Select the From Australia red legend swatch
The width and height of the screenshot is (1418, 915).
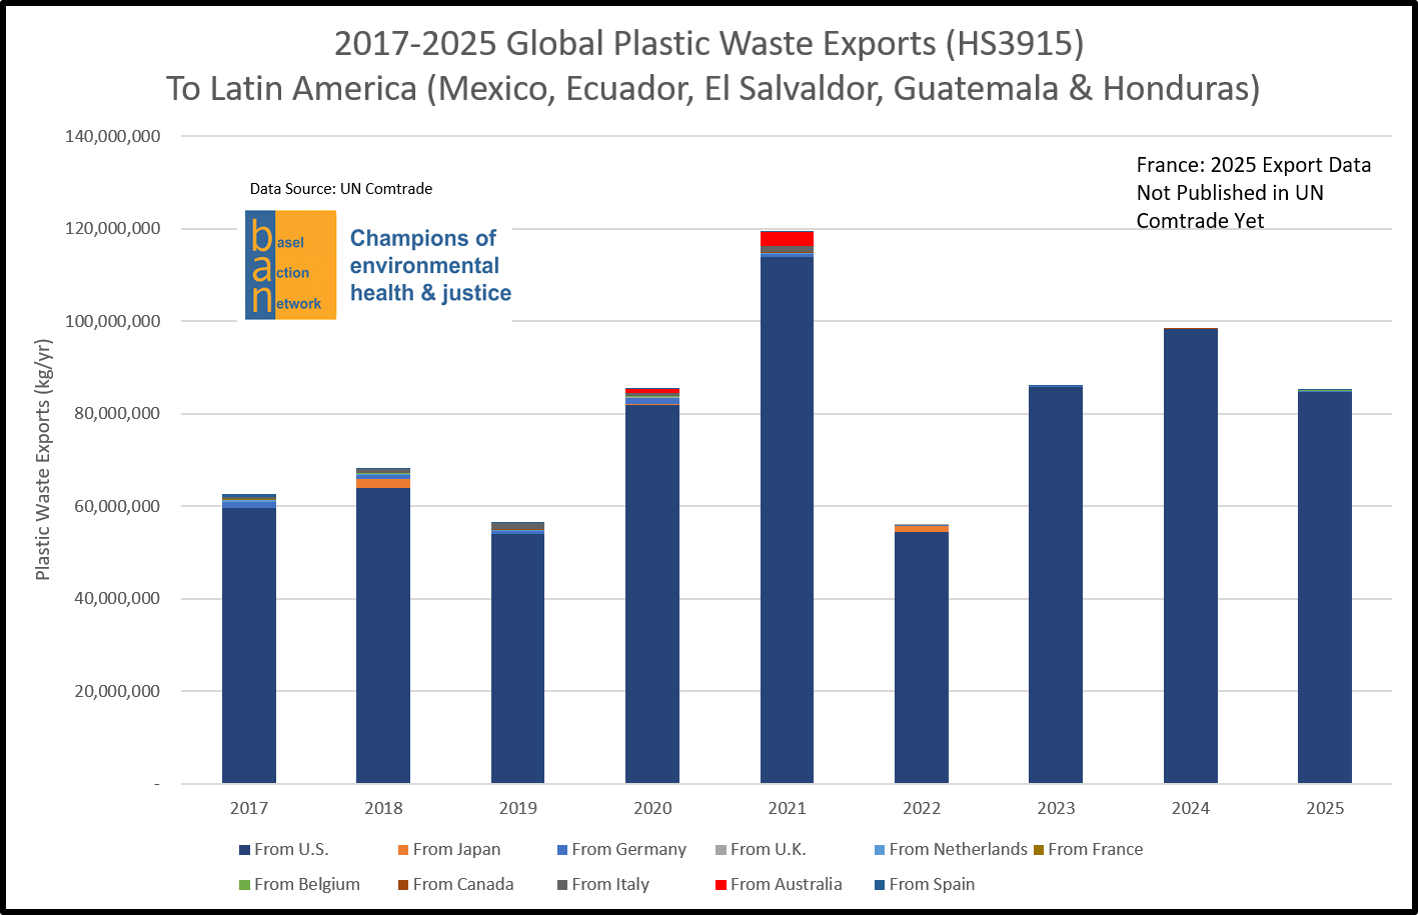[721, 885]
